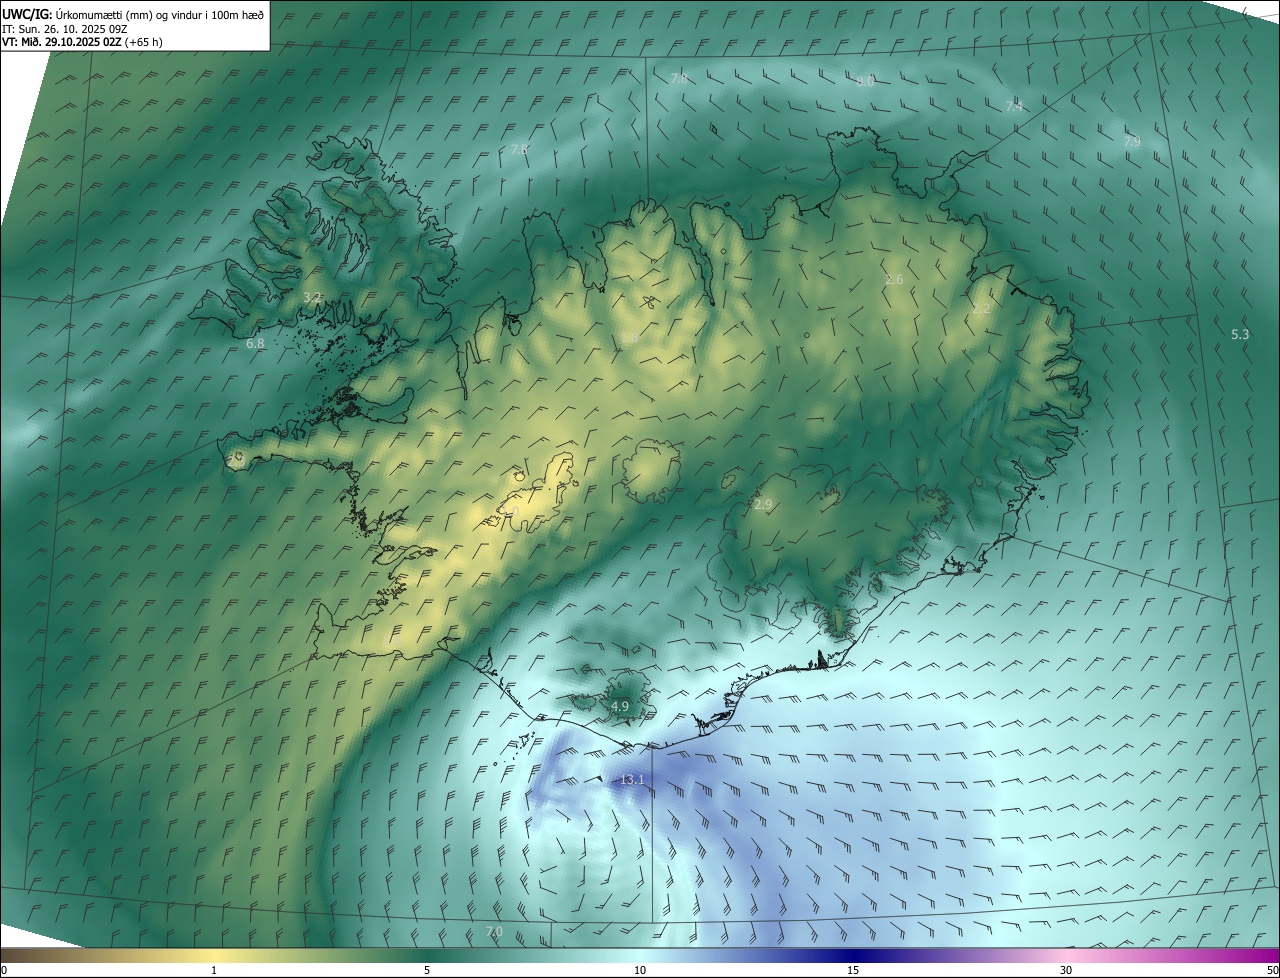
Task: Click the map value 5.3
Action: [x=1240, y=334]
